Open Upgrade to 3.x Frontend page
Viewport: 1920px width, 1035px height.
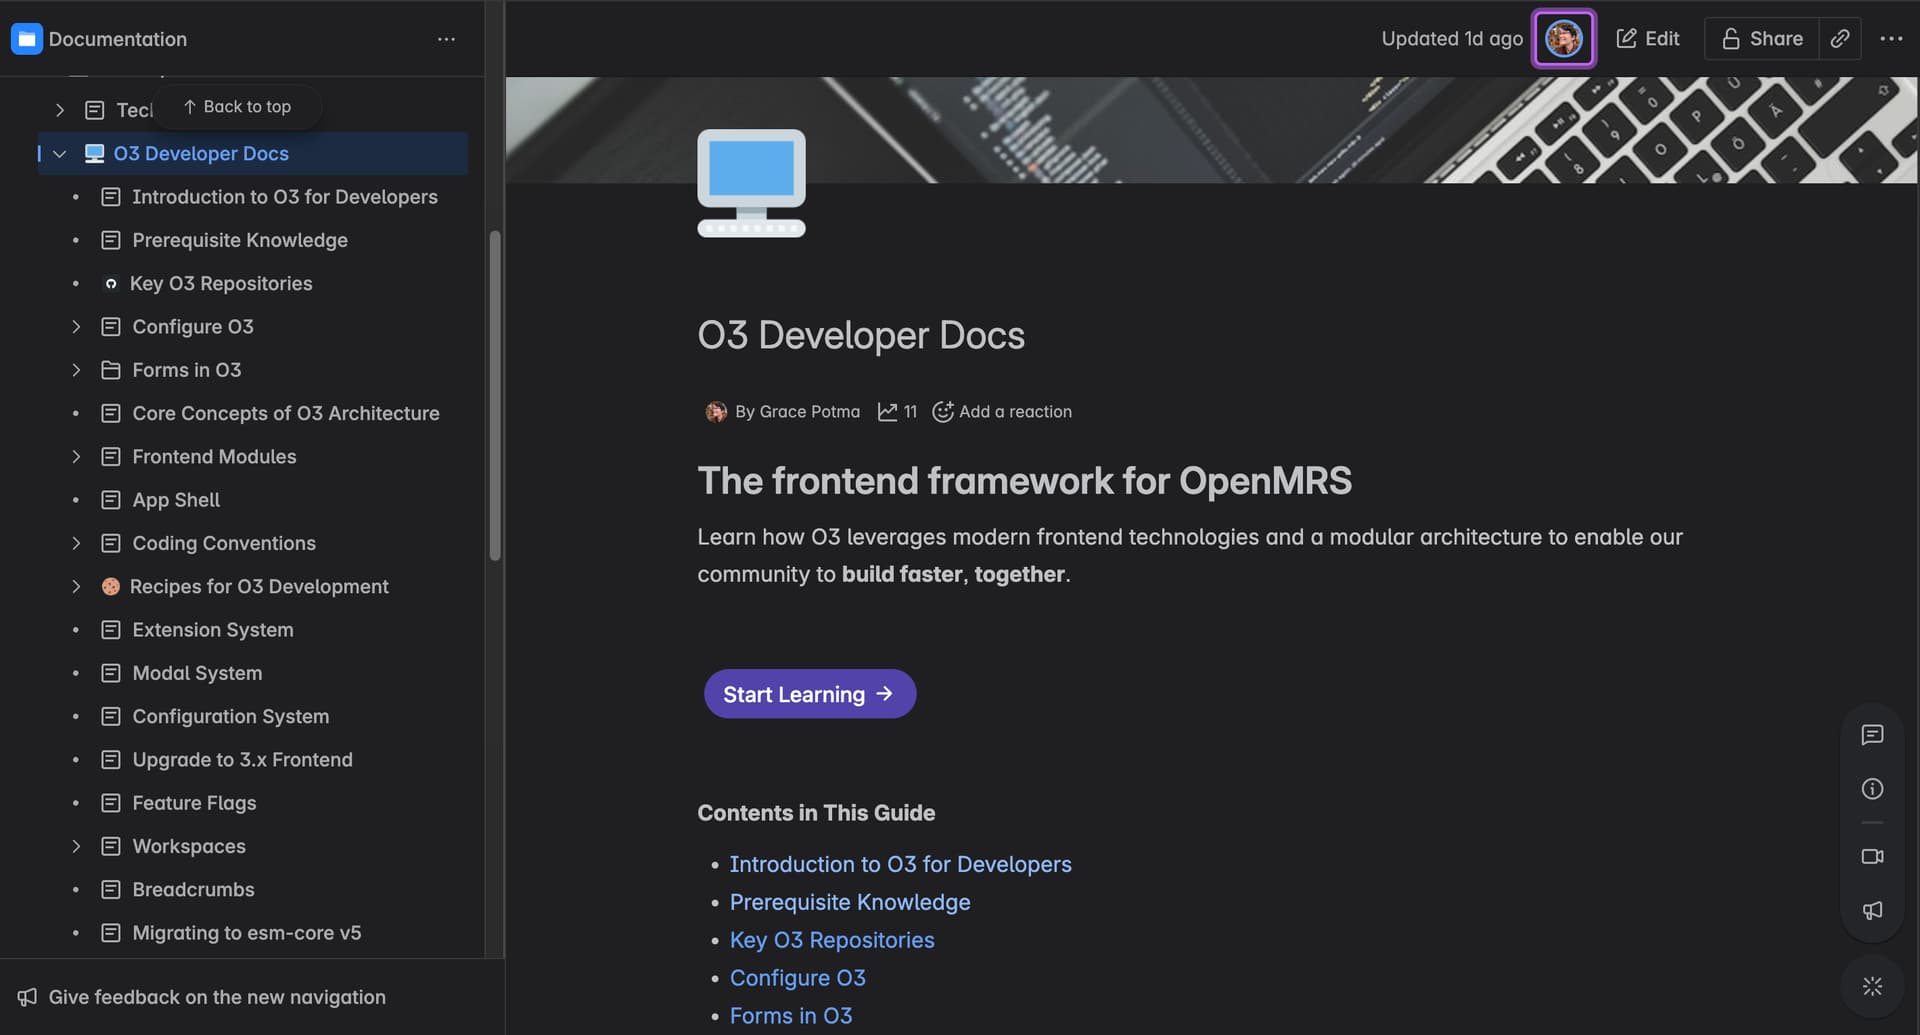tap(243, 760)
